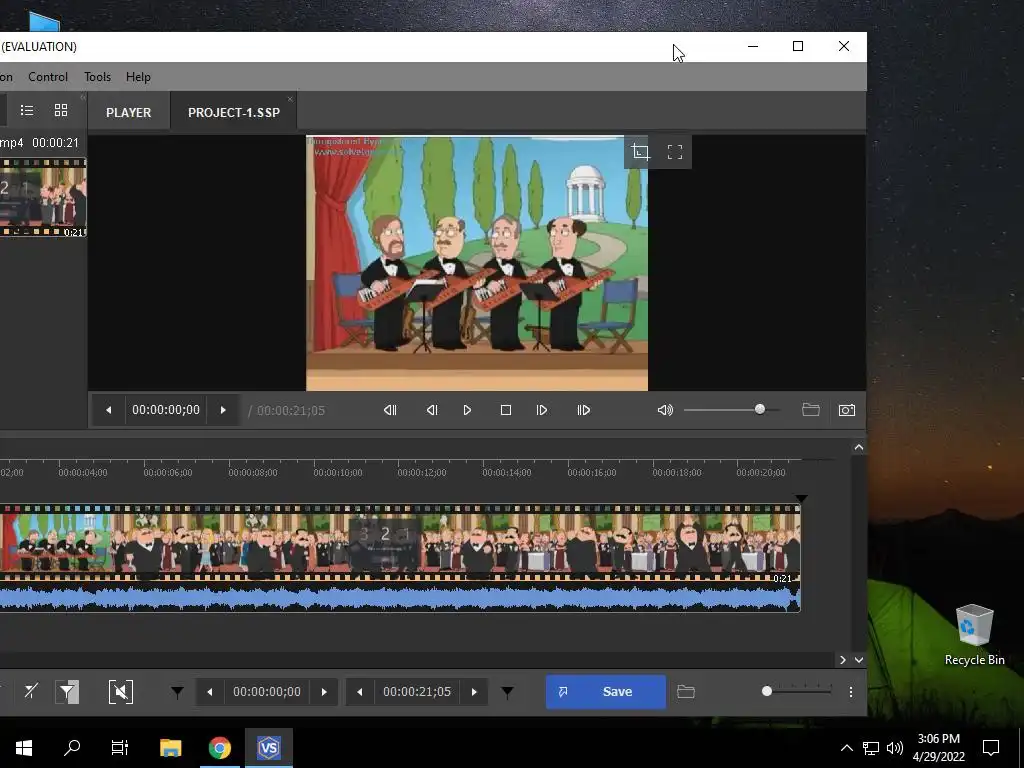This screenshot has height=768, width=1024.
Task: Open the Control menu
Action: tap(48, 76)
